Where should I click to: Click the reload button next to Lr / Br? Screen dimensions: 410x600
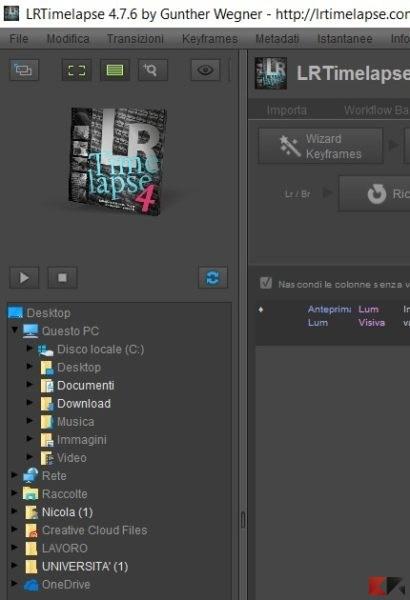374,194
